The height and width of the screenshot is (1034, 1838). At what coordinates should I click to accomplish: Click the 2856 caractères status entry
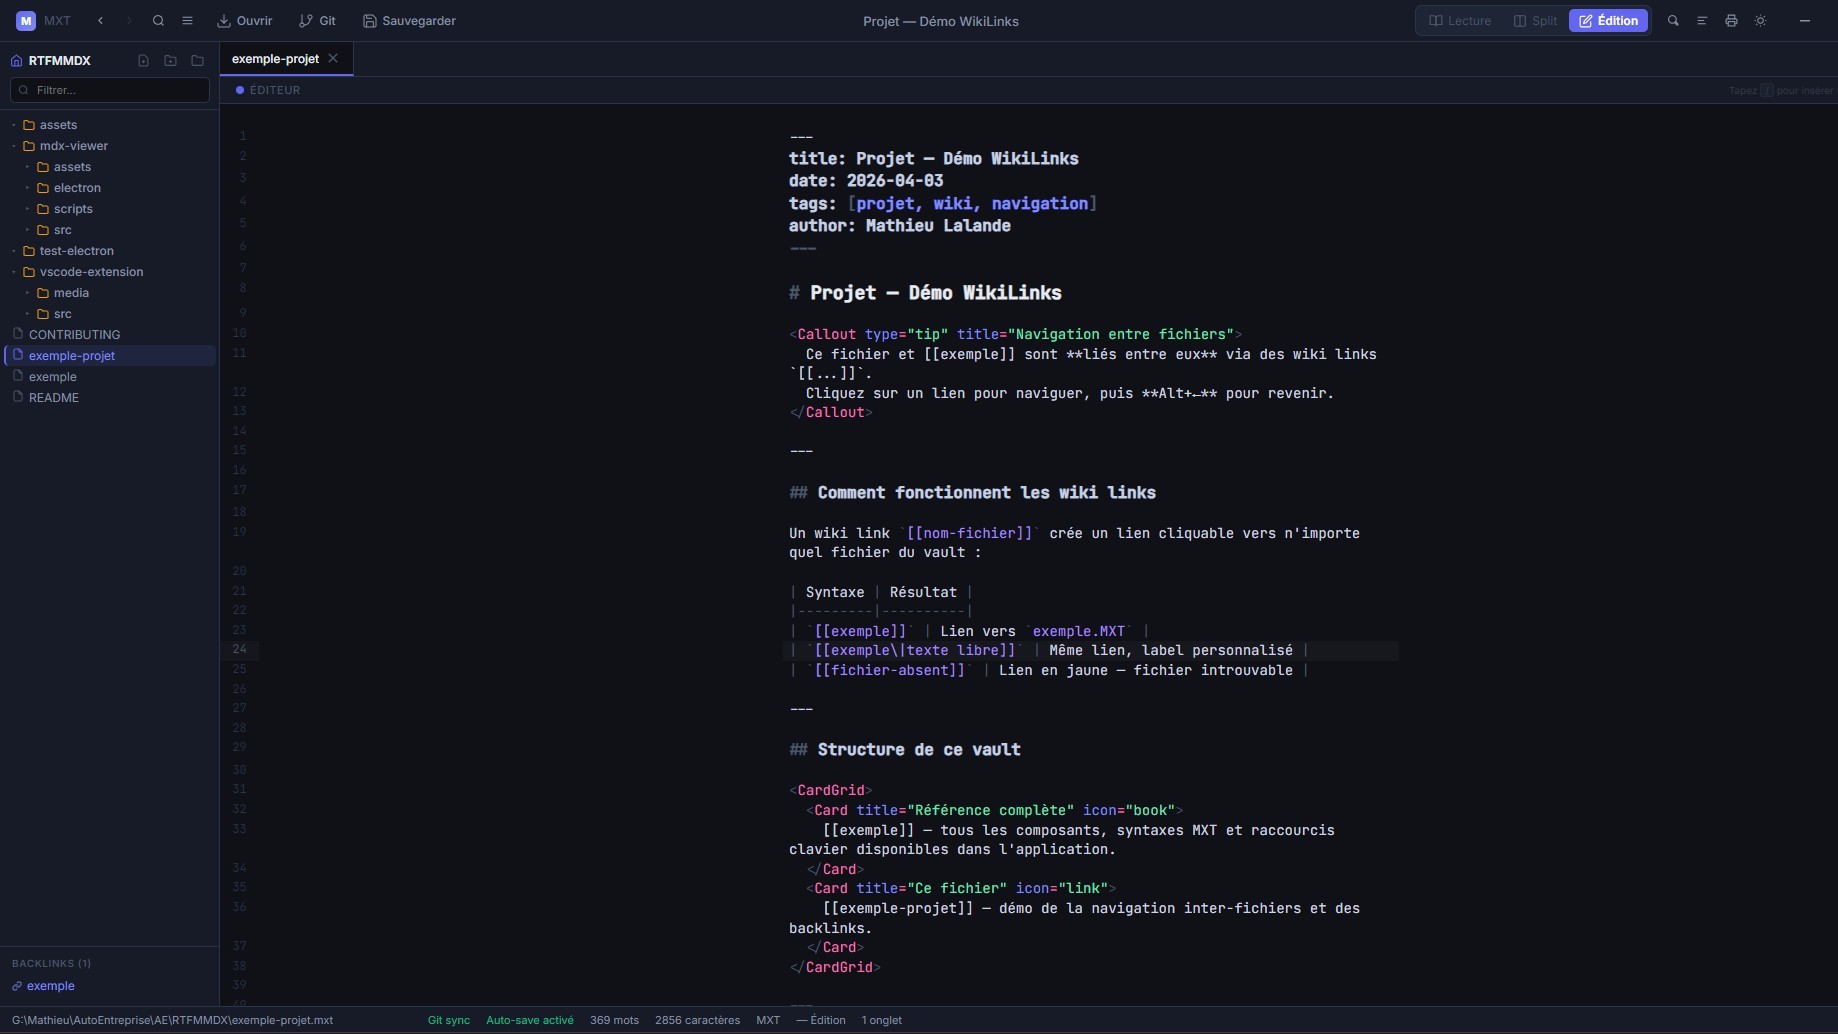click(698, 1020)
